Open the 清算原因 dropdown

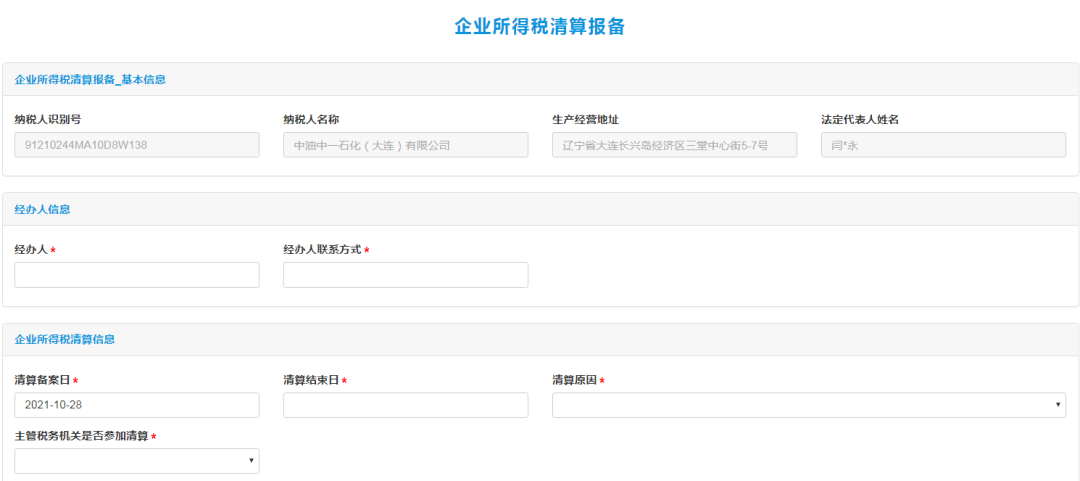click(809, 405)
